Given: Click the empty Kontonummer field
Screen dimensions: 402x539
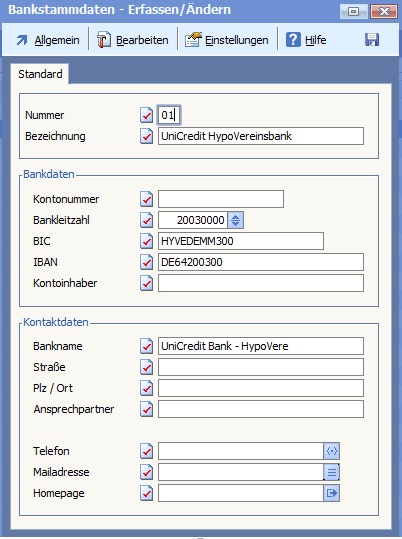Looking at the screenshot, I should pyautogui.click(x=221, y=199).
